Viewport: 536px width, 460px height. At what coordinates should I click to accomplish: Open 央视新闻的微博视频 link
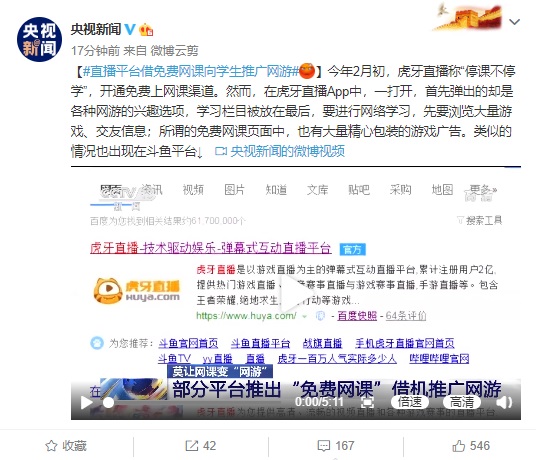280,151
